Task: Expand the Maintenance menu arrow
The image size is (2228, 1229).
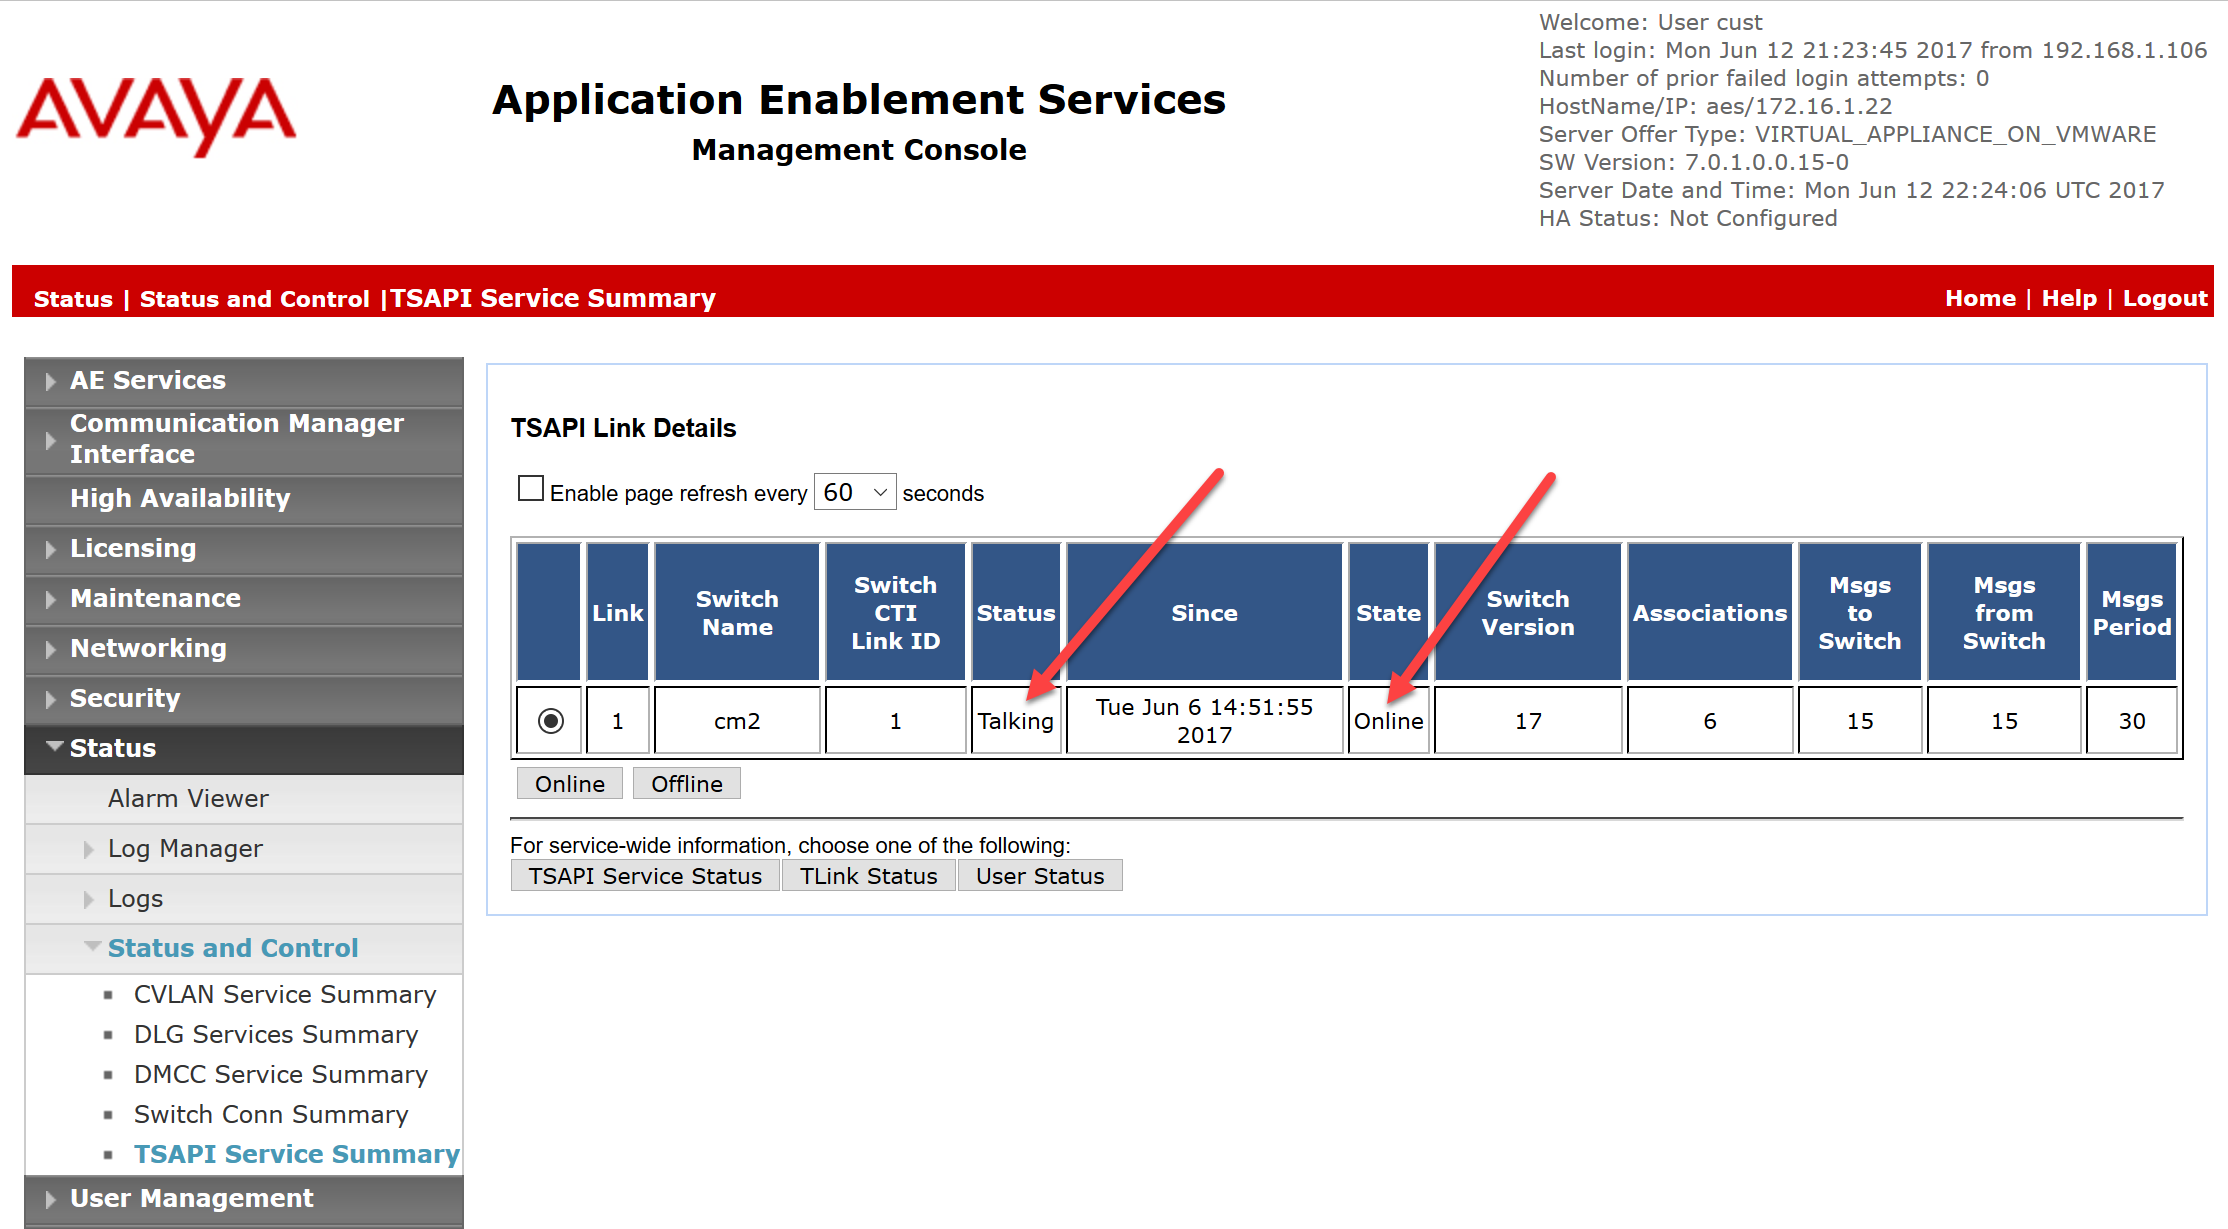Action: (x=50, y=599)
